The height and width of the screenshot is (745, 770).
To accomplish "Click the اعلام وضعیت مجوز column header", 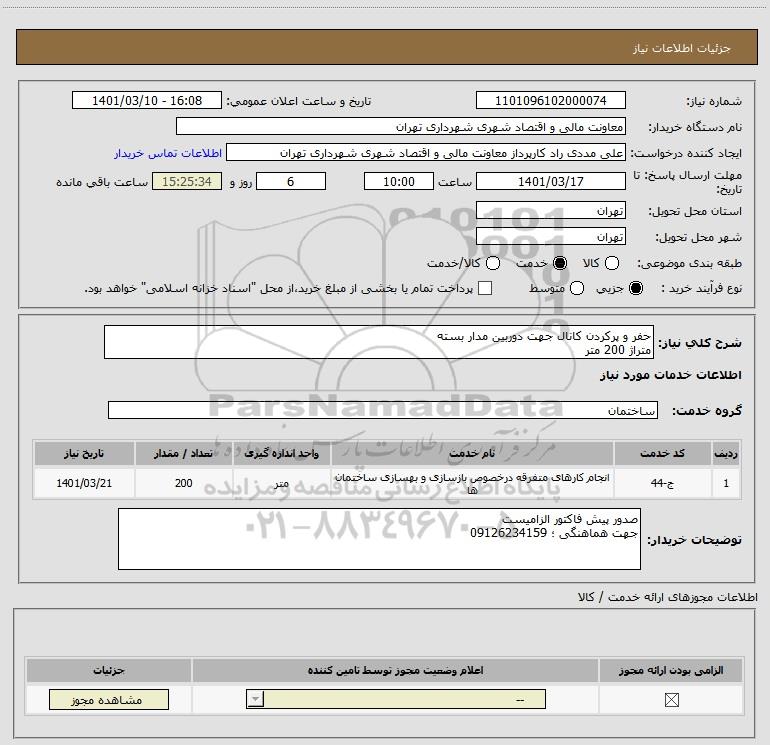I will pos(395,670).
